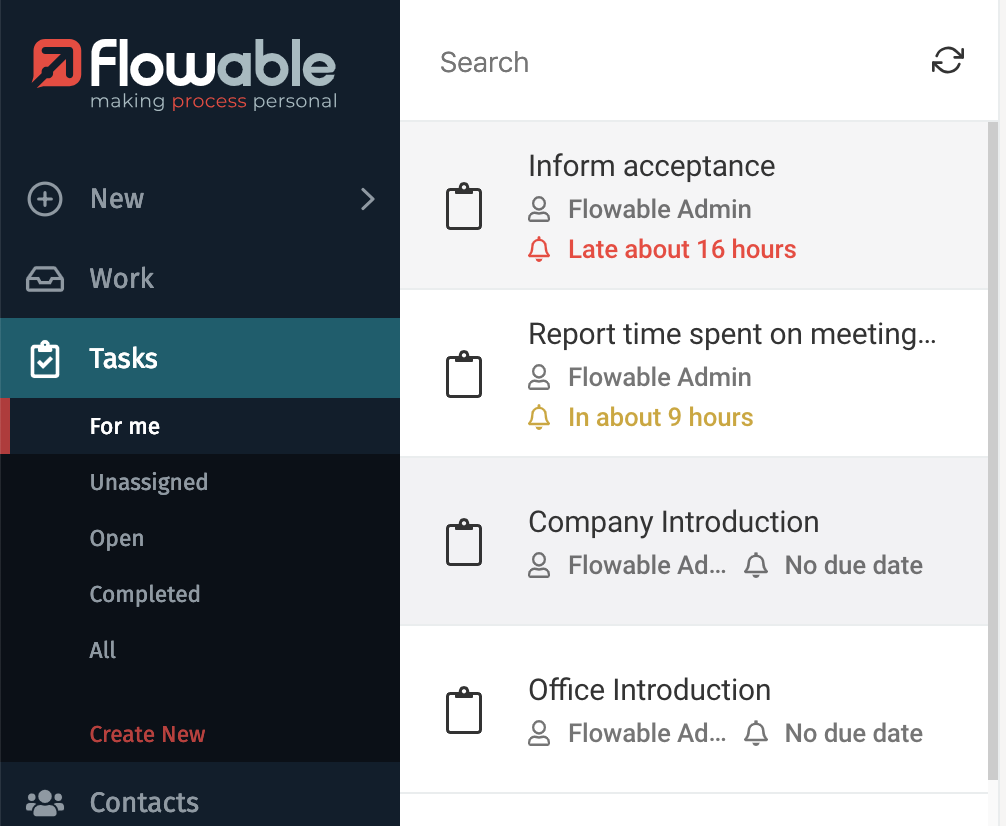Click the Tasks clipboard checkmark icon
The width and height of the screenshot is (1006, 826).
click(x=45, y=359)
